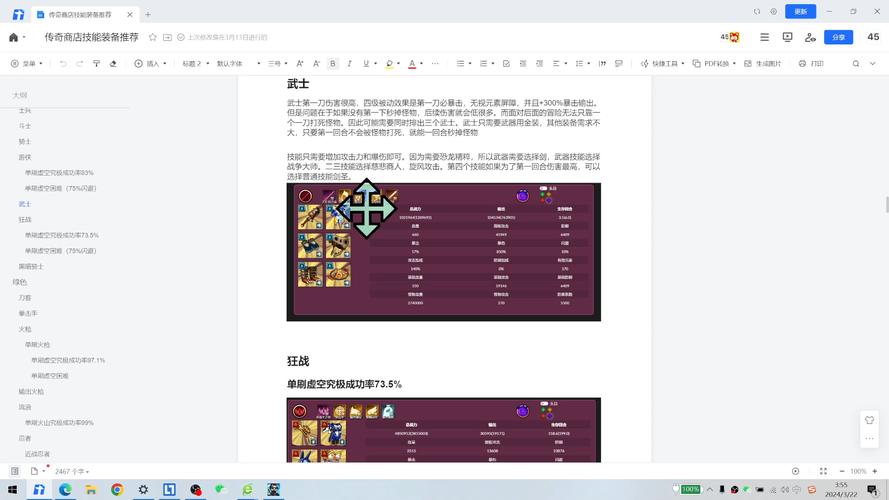Open the 标题 2 heading style dropdown
The height and width of the screenshot is (500, 889).
point(196,63)
